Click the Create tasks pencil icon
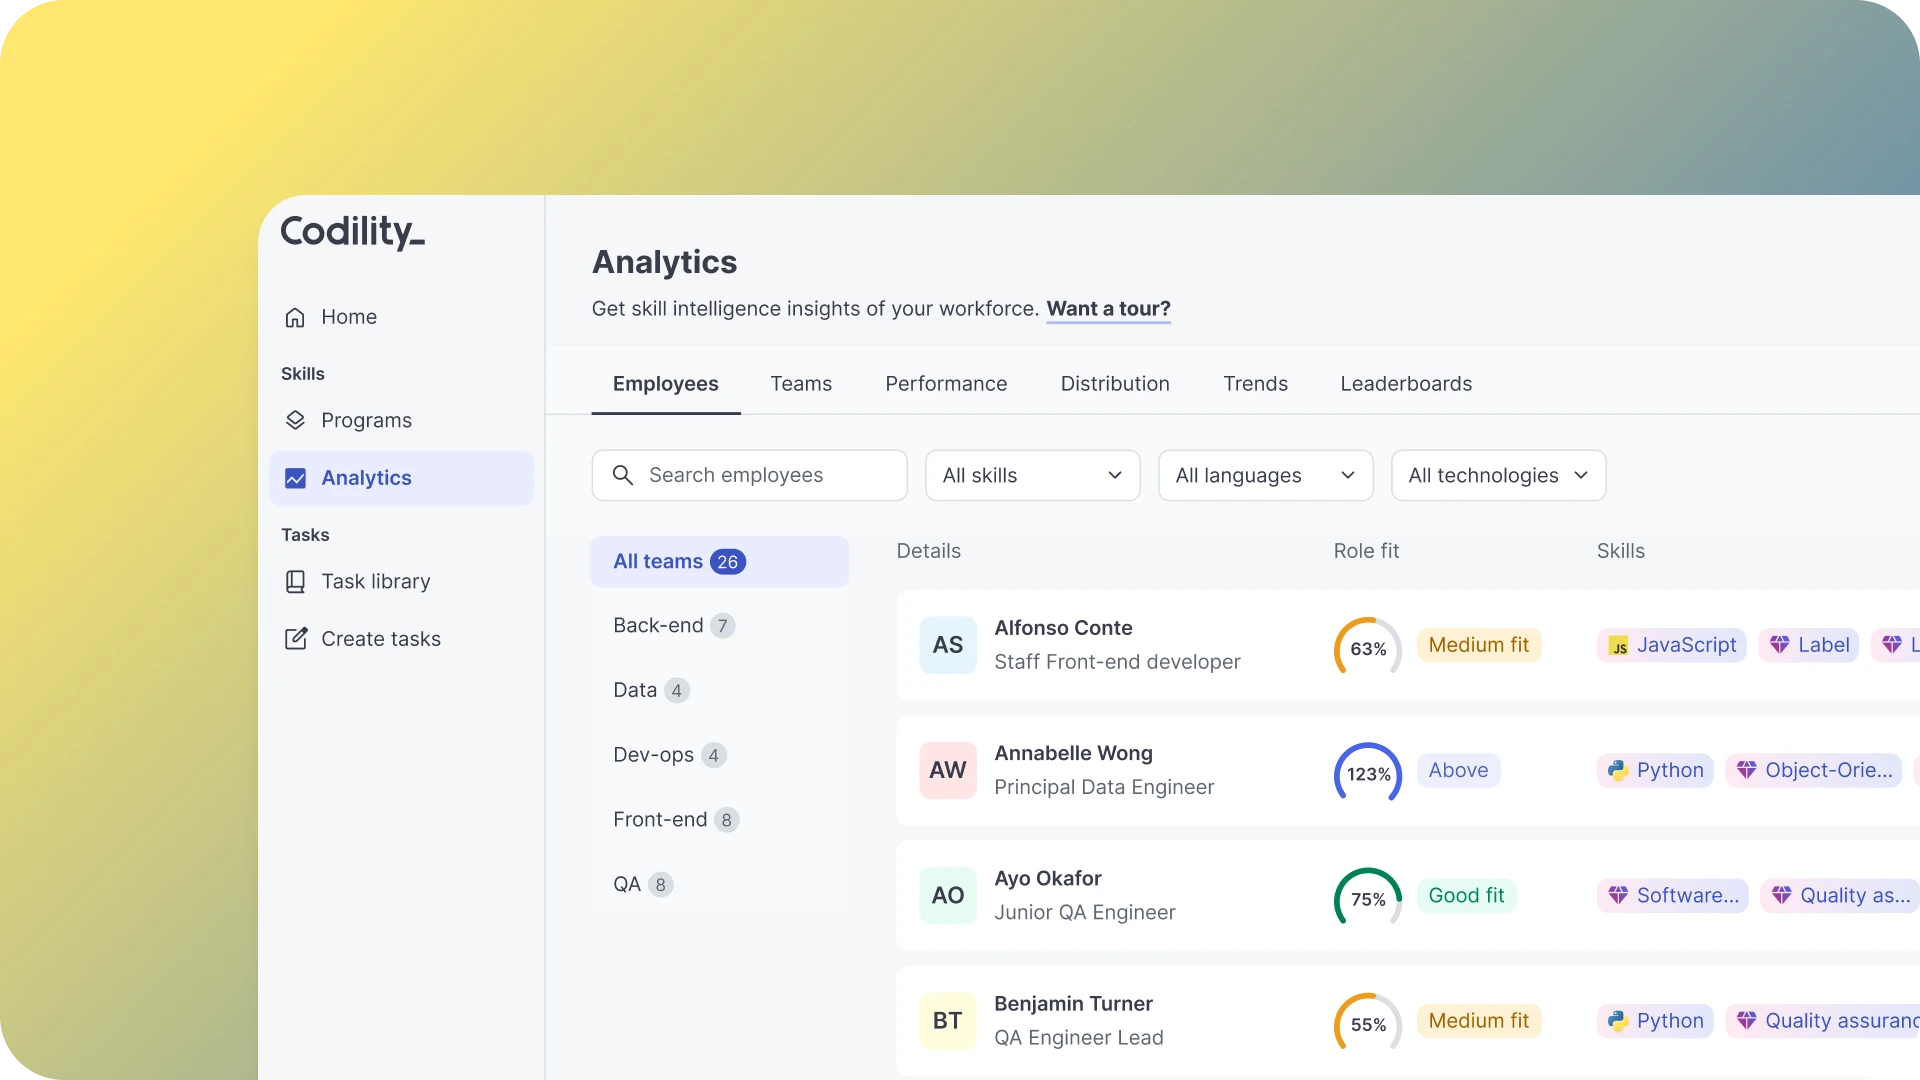 295,639
